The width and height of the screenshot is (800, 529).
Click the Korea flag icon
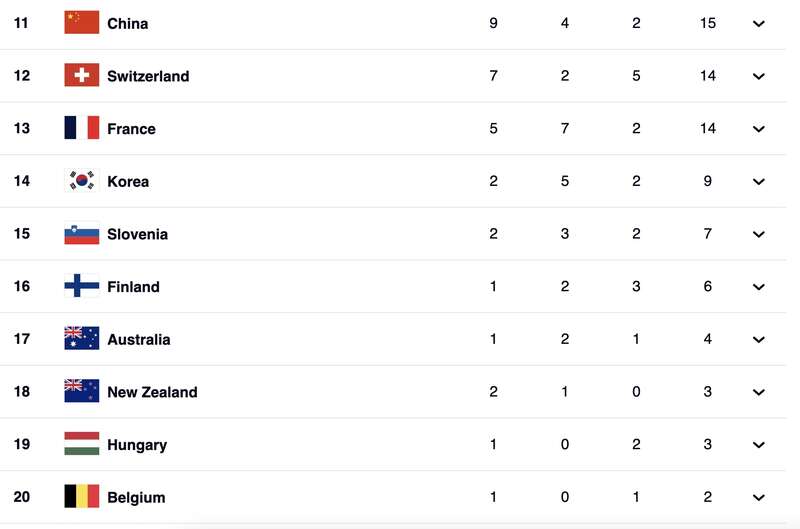(81, 181)
